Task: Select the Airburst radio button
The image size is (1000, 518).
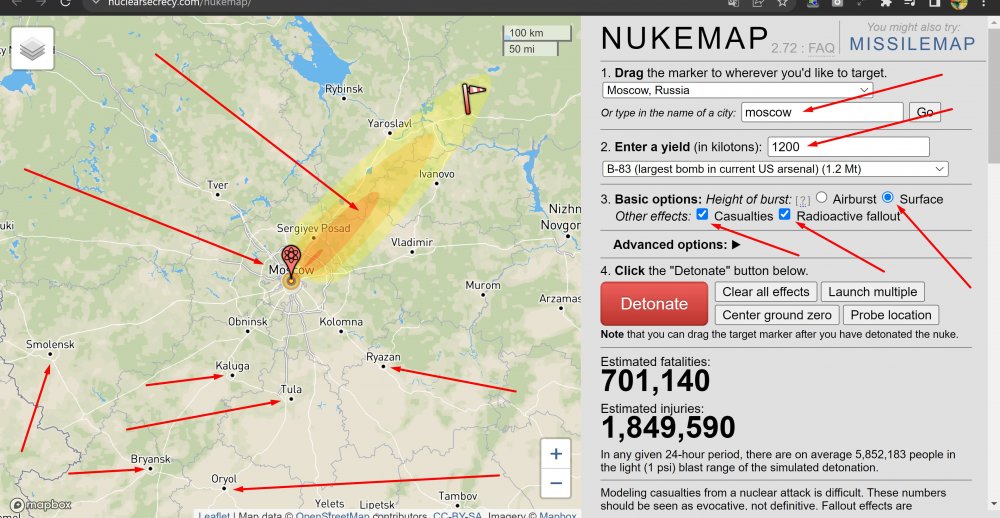Action: pyautogui.click(x=821, y=198)
